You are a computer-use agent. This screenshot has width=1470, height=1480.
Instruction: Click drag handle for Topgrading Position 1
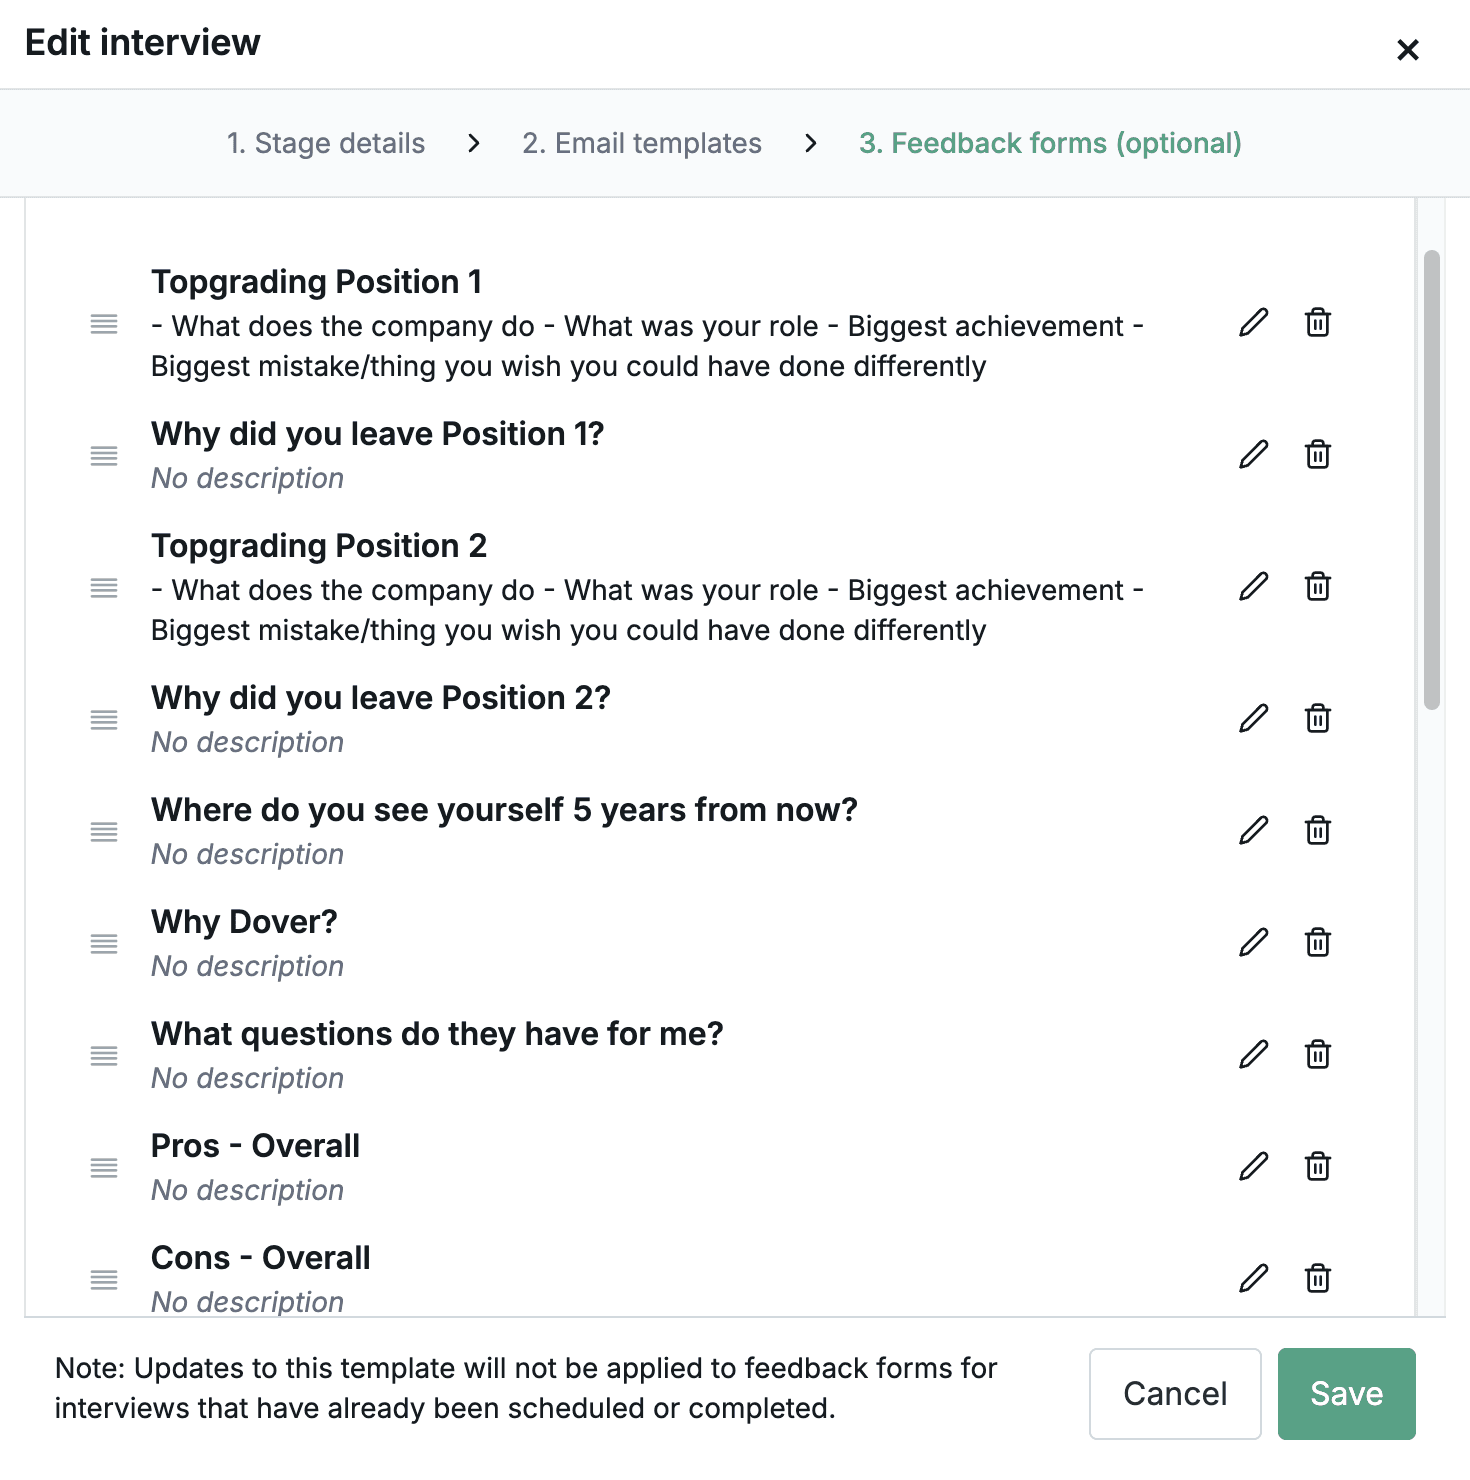tap(104, 324)
